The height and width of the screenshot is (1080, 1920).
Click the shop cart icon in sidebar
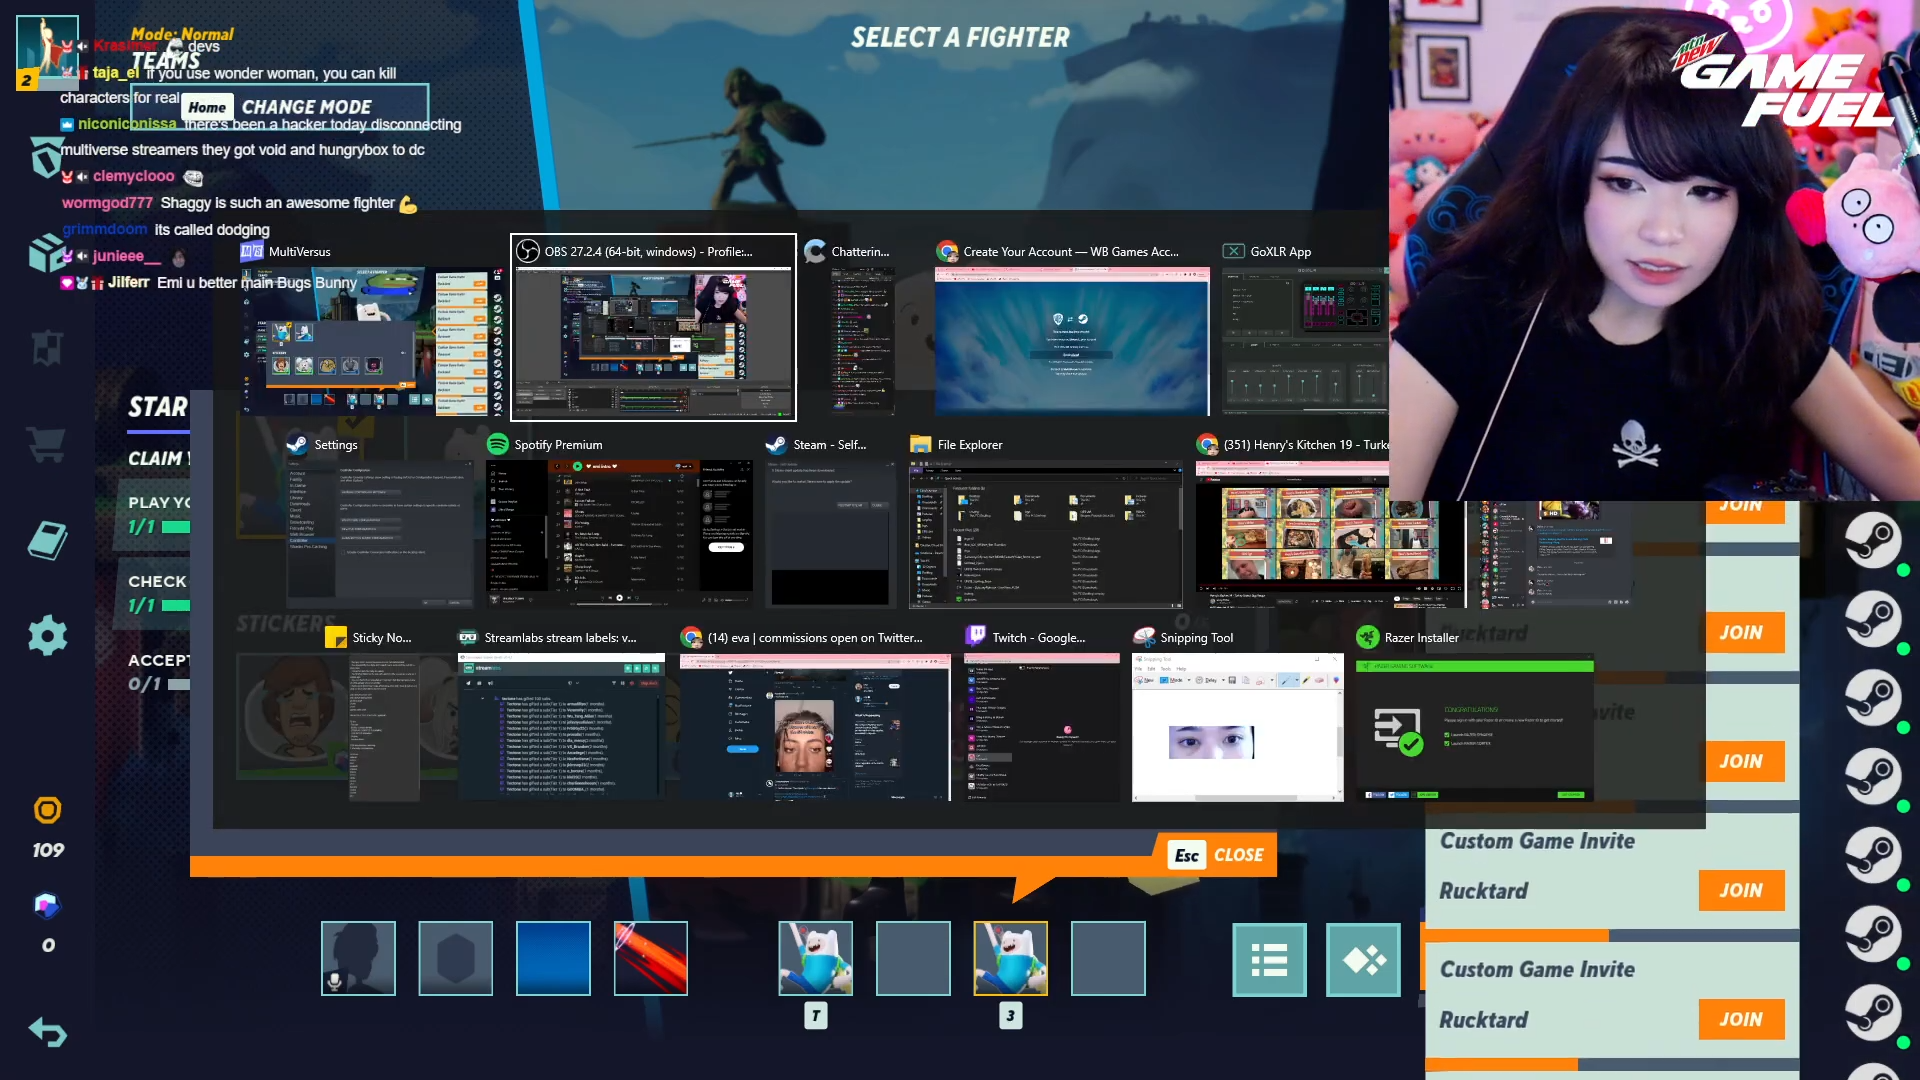(47, 445)
